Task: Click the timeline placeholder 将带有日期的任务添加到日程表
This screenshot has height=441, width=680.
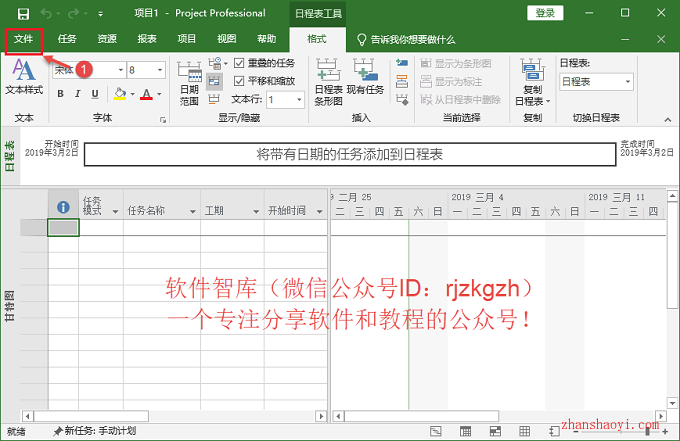Action: click(350, 154)
